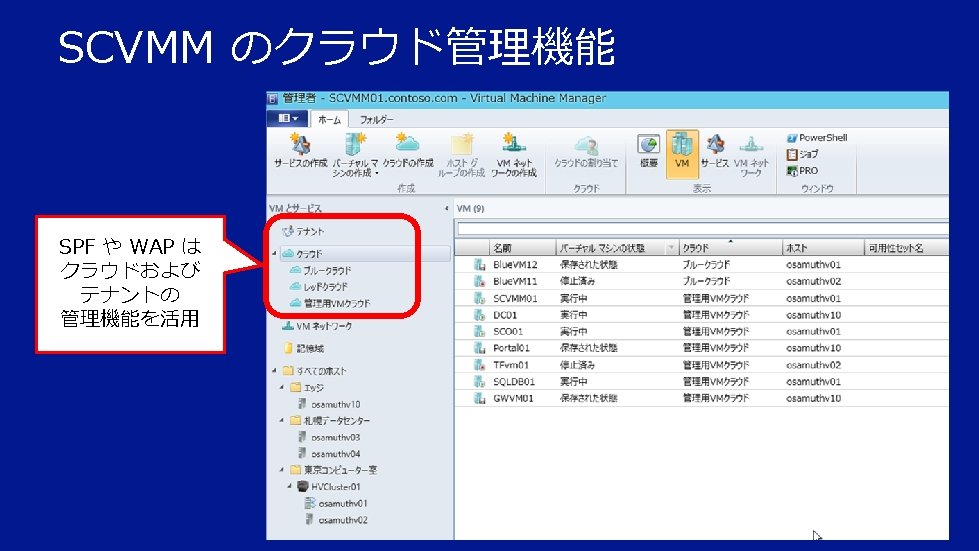This screenshot has height=551, width=979.
Task: Select the TFvm01 VM row
Action: click(x=701, y=365)
